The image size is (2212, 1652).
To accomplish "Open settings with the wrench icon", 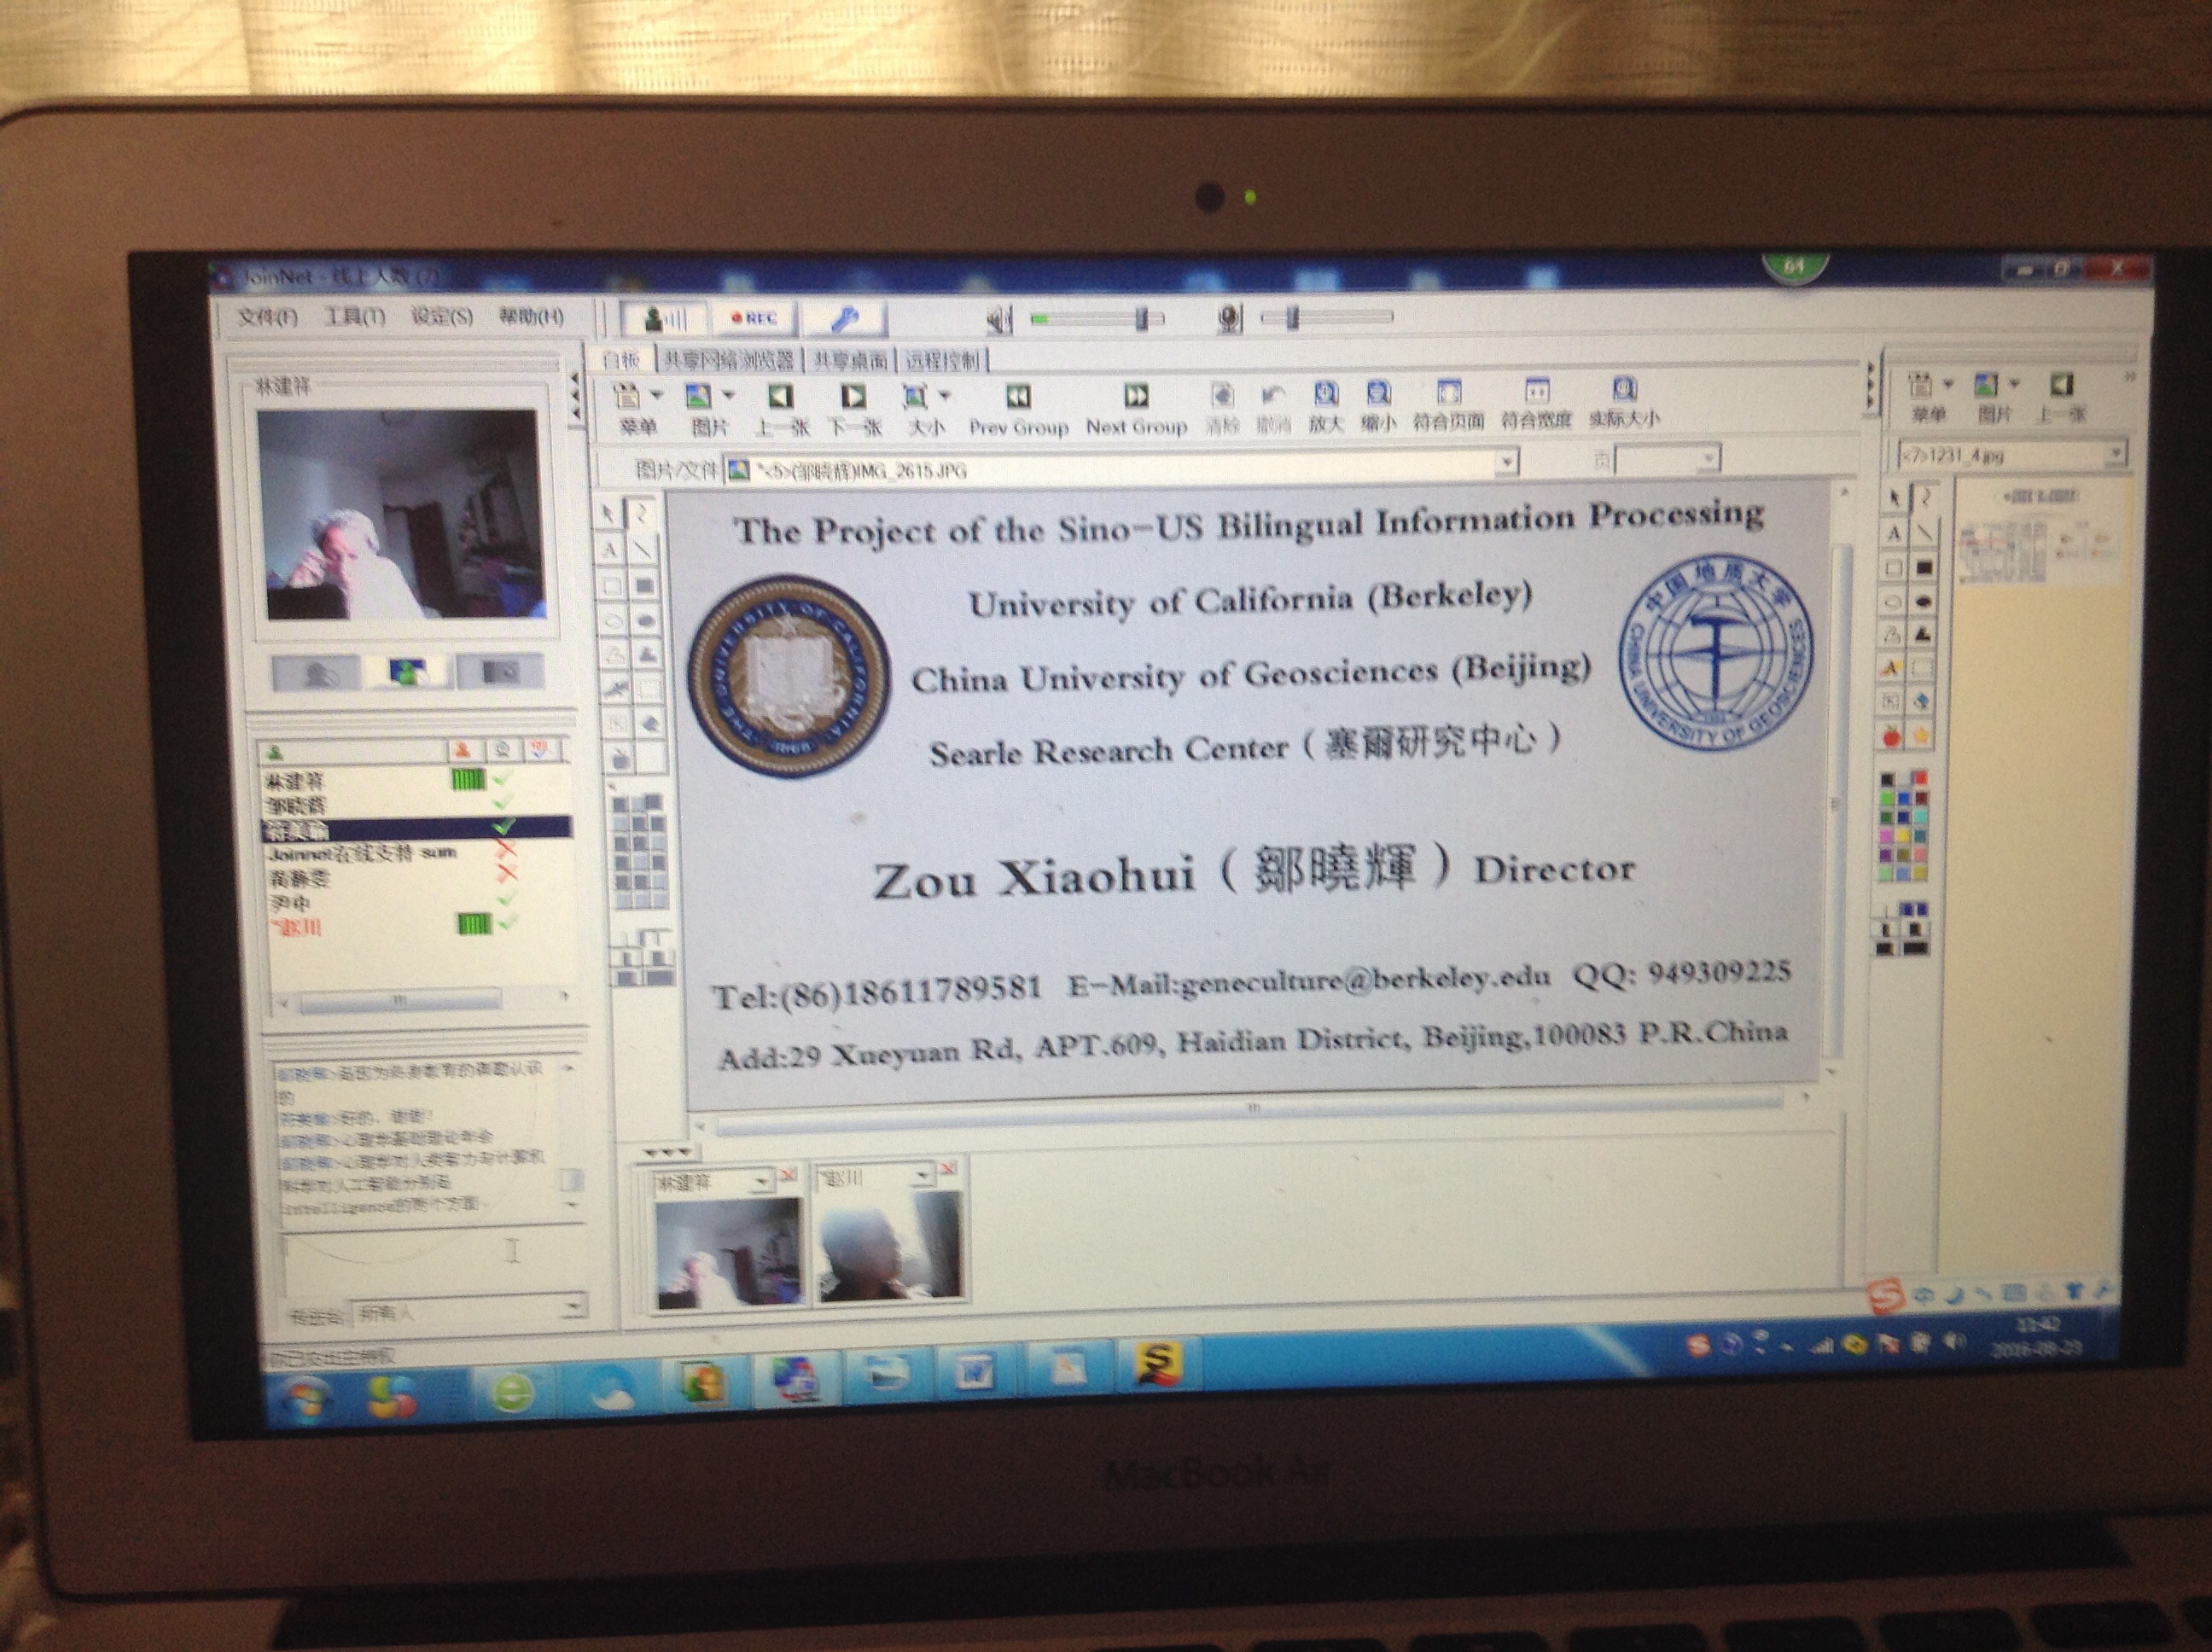I will 843,319.
